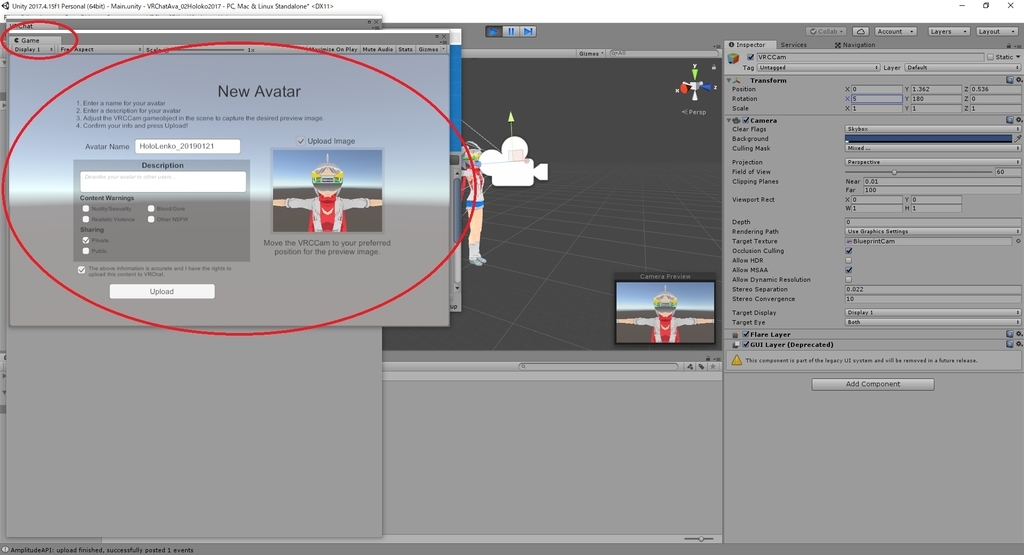This screenshot has width=1024, height=555.
Task: Click the Rotation X field
Action: tap(876, 99)
